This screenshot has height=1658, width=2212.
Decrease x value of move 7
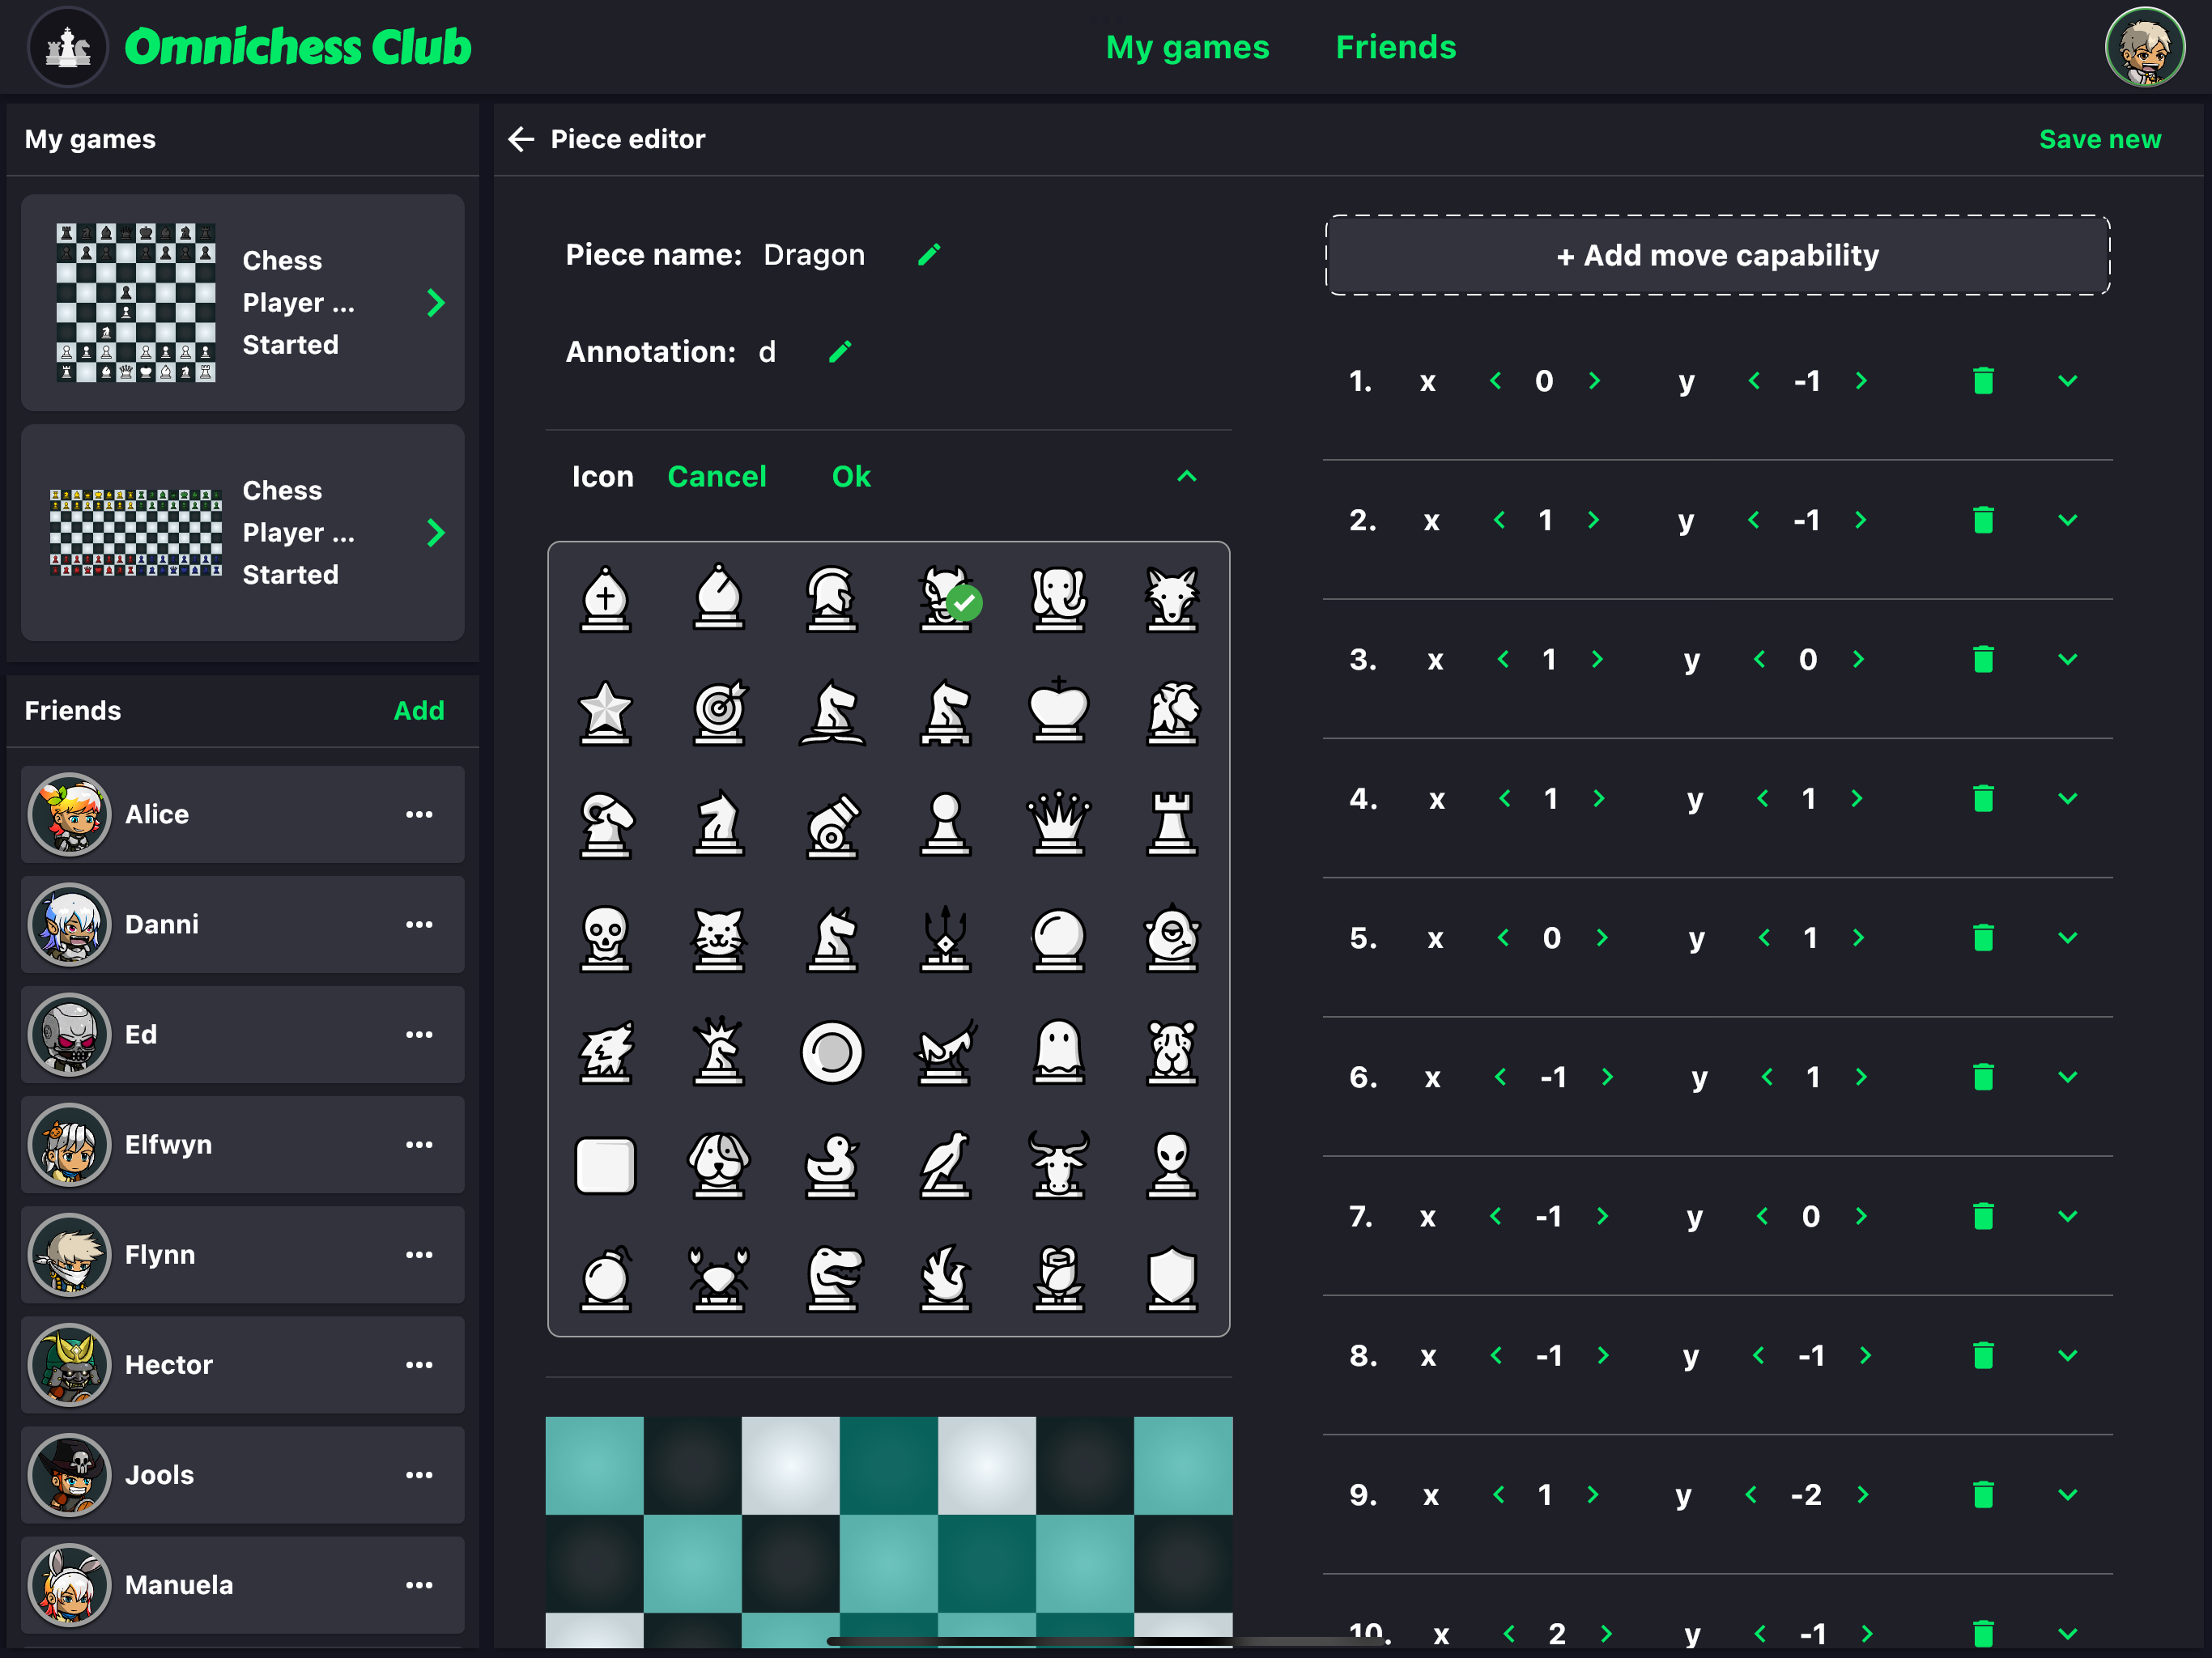(1496, 1216)
